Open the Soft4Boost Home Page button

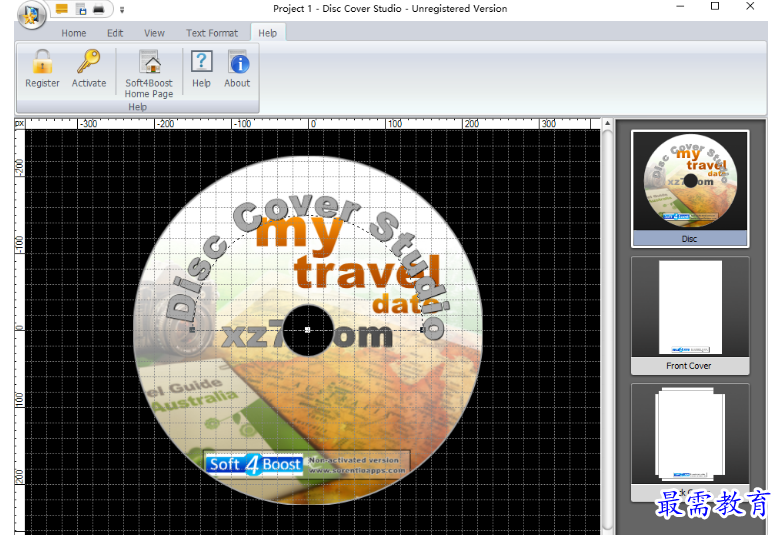[149, 74]
